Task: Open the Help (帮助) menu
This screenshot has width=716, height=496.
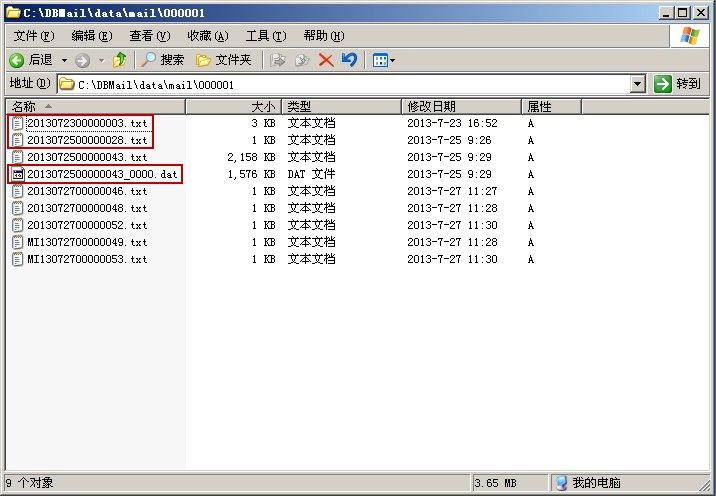Action: pos(324,36)
